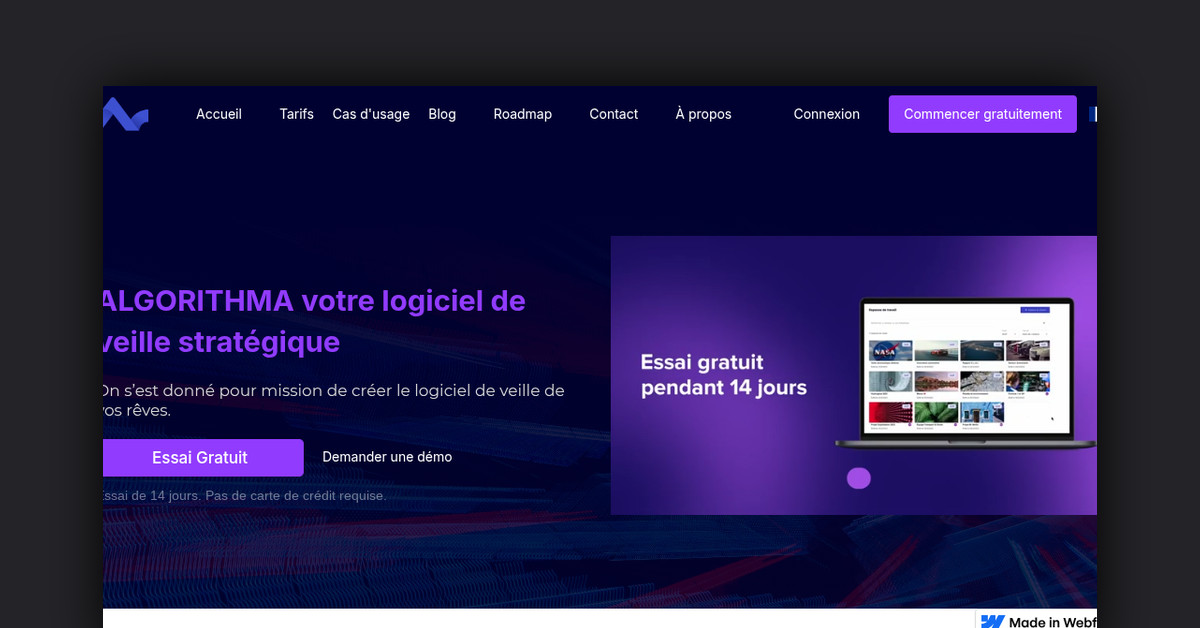Click the search bar shown in the laptop mockup
This screenshot has height=628, width=1200.
[955, 323]
